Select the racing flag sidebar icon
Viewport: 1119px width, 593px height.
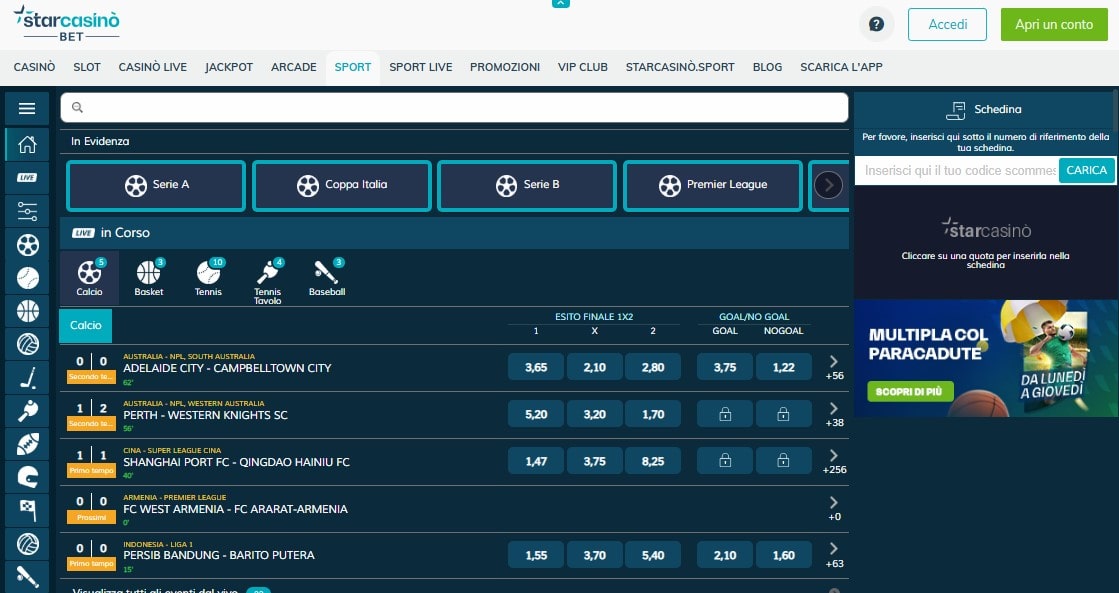[x=27, y=510]
